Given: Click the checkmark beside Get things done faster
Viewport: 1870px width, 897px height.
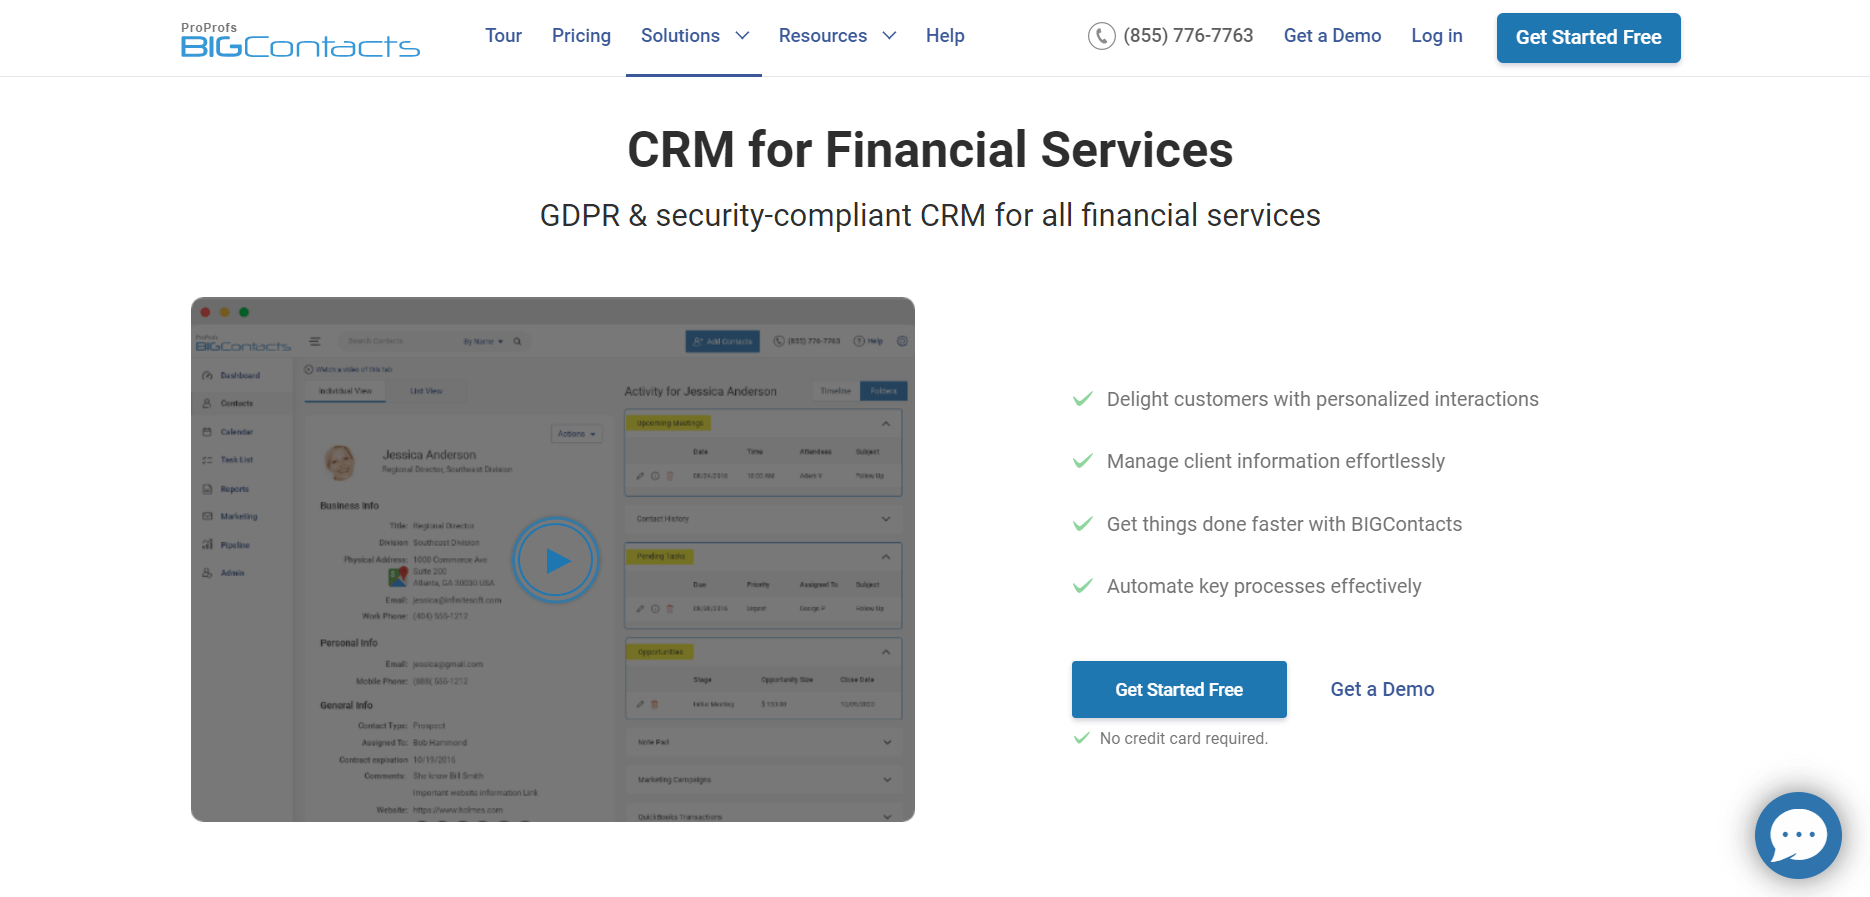Looking at the screenshot, I should coord(1082,524).
